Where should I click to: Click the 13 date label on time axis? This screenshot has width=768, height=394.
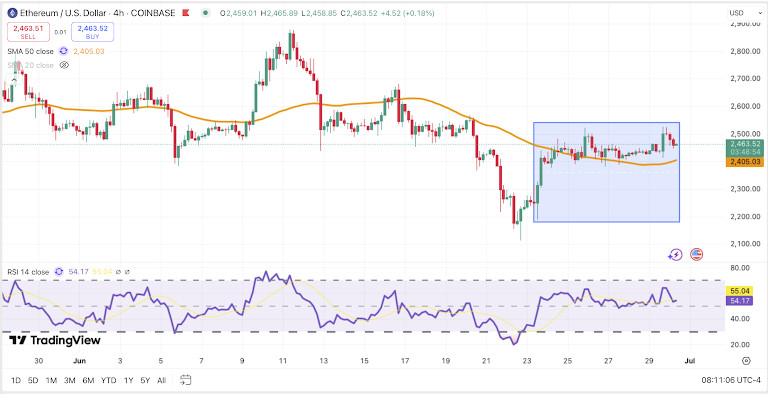(x=323, y=361)
